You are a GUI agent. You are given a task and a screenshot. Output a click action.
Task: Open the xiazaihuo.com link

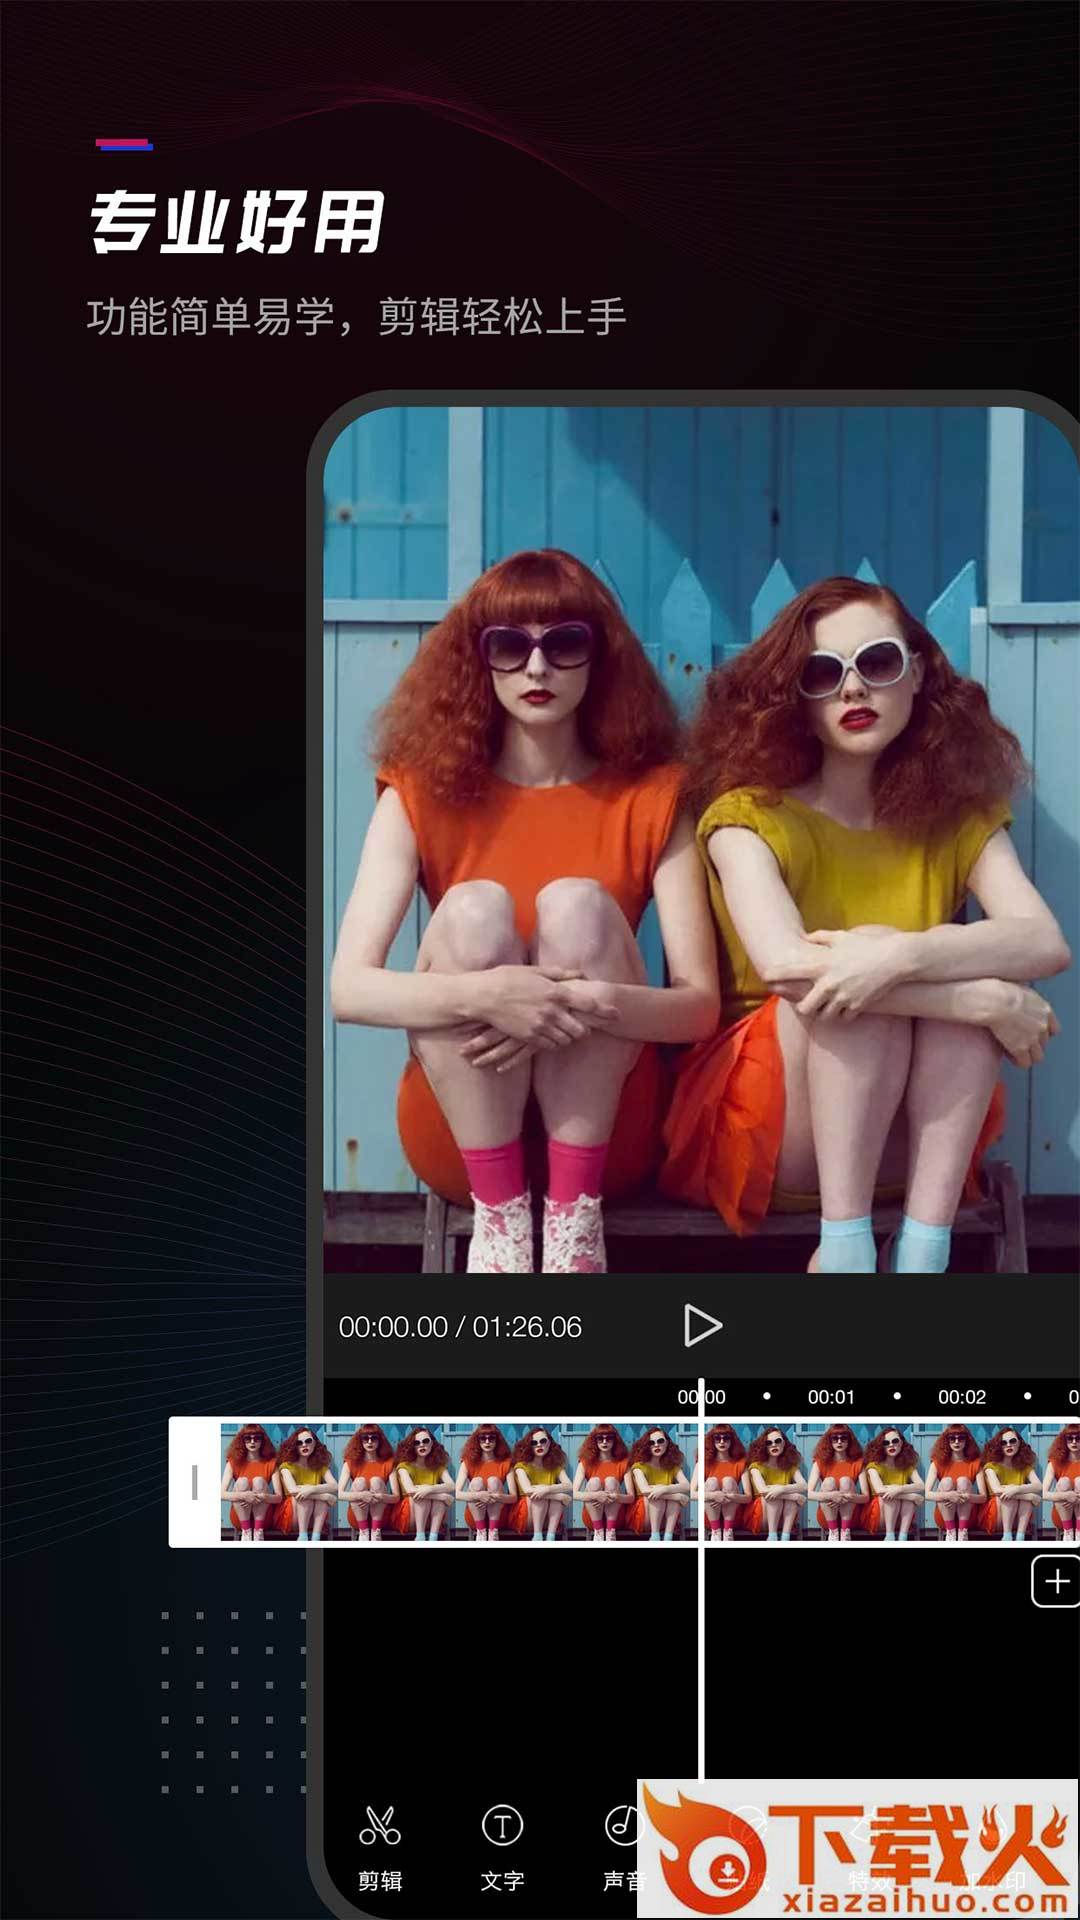click(x=925, y=1902)
